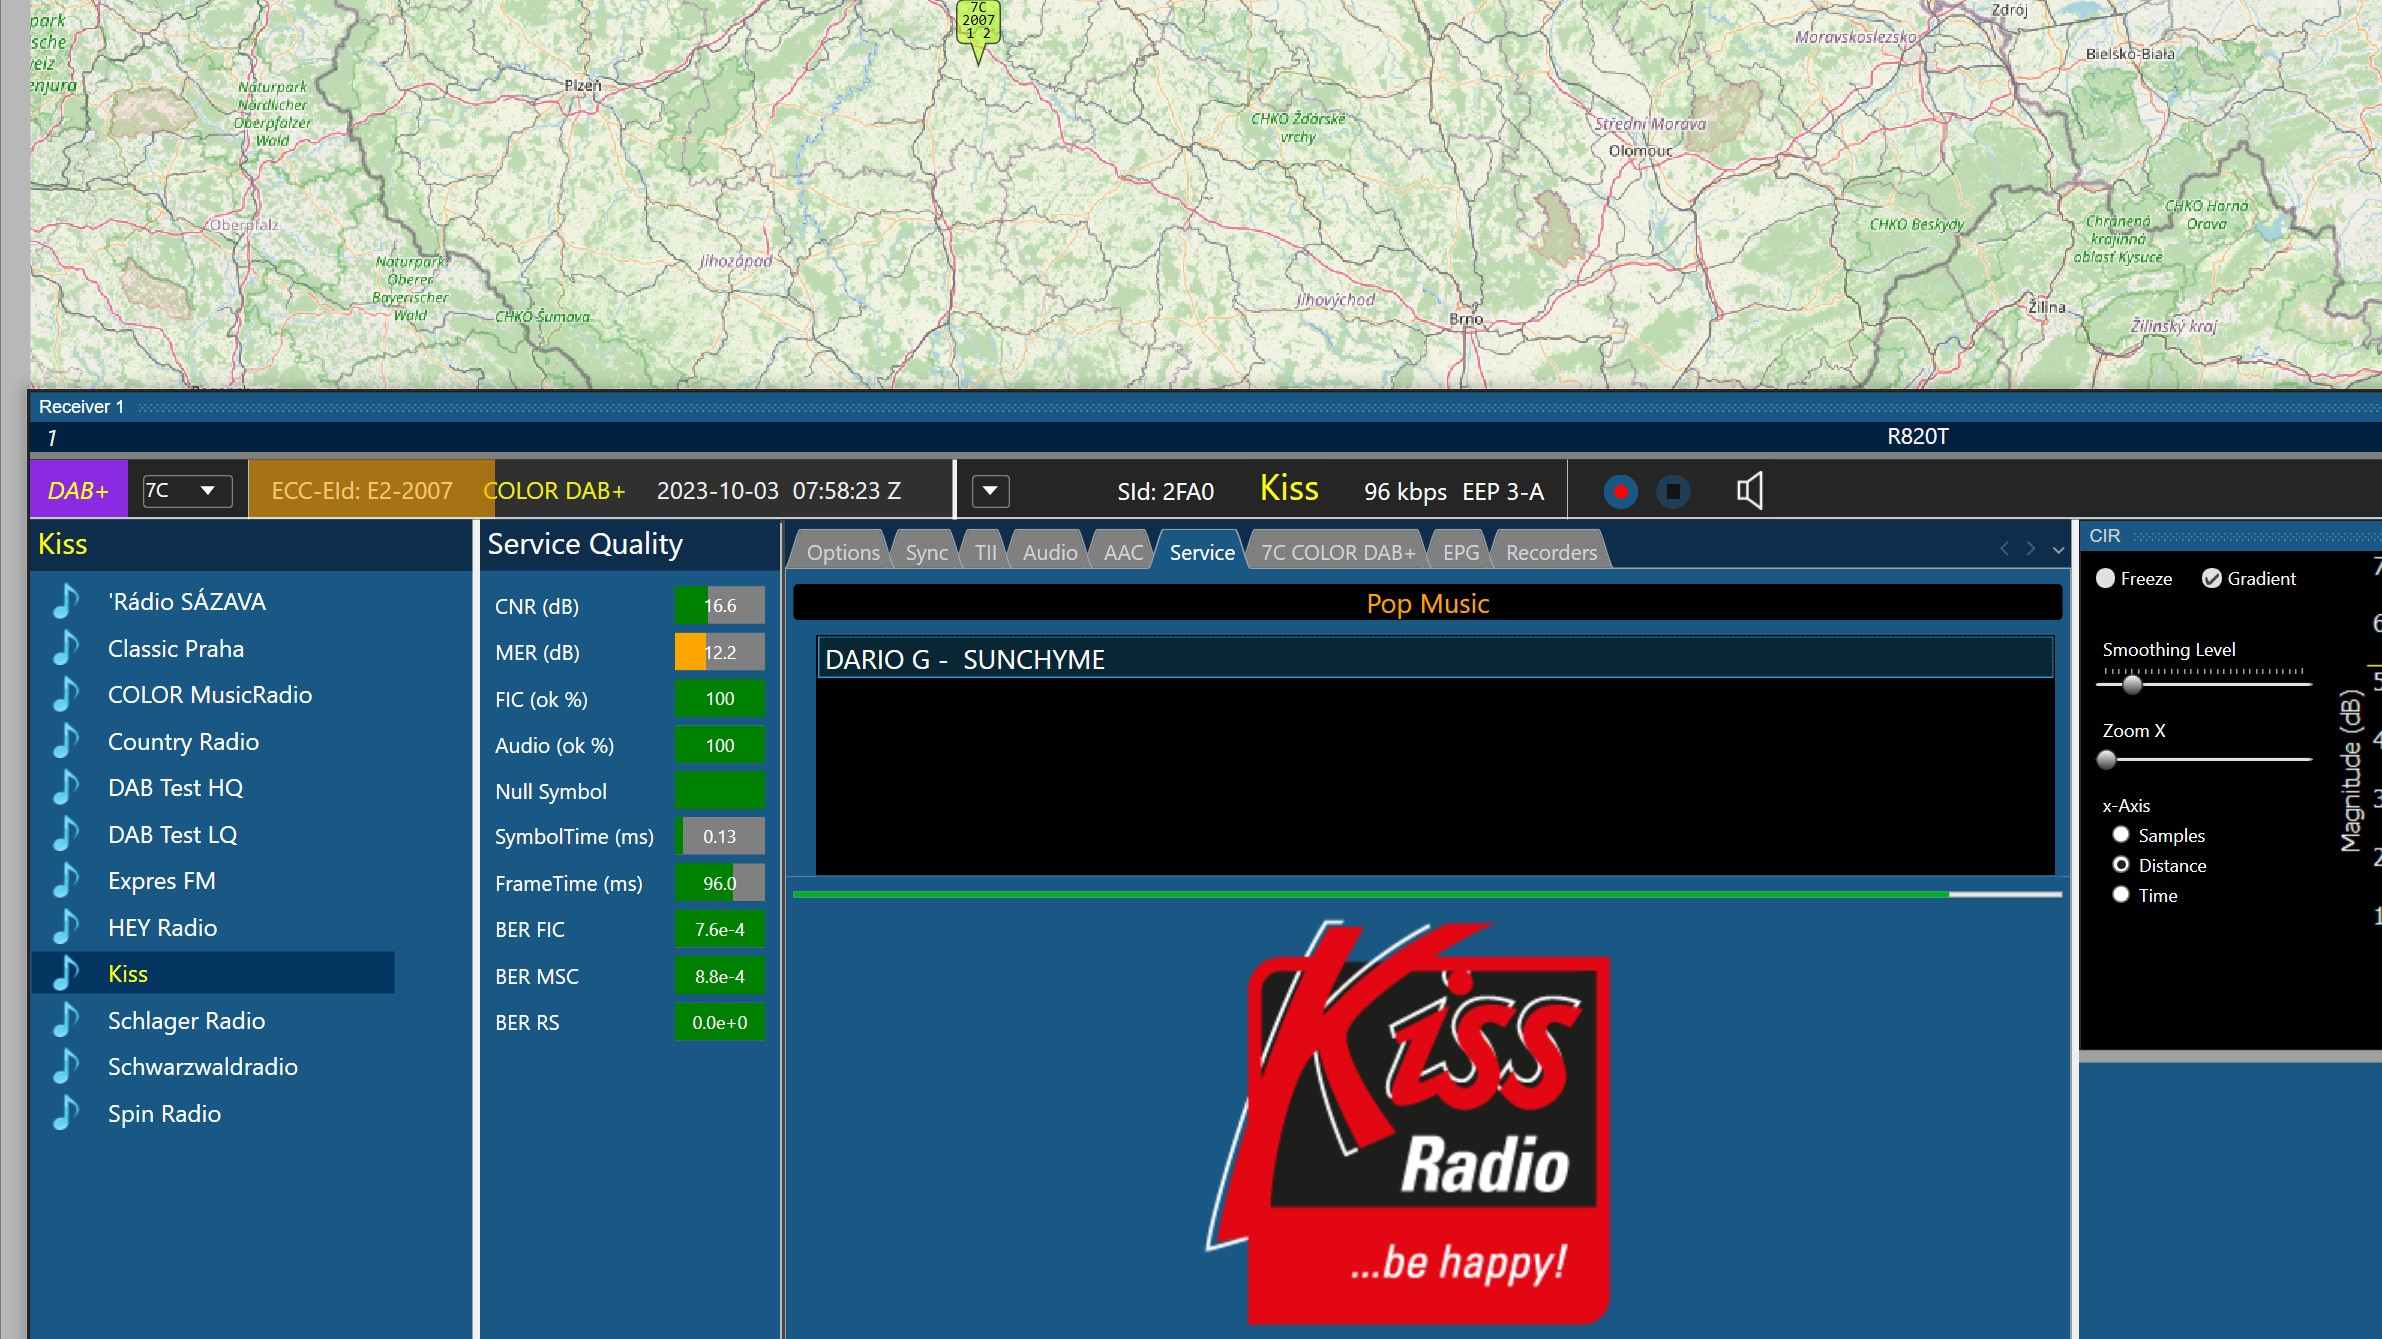Click the music note icon beside DAB Test HQ
The width and height of the screenshot is (2382, 1339).
pos(66,788)
